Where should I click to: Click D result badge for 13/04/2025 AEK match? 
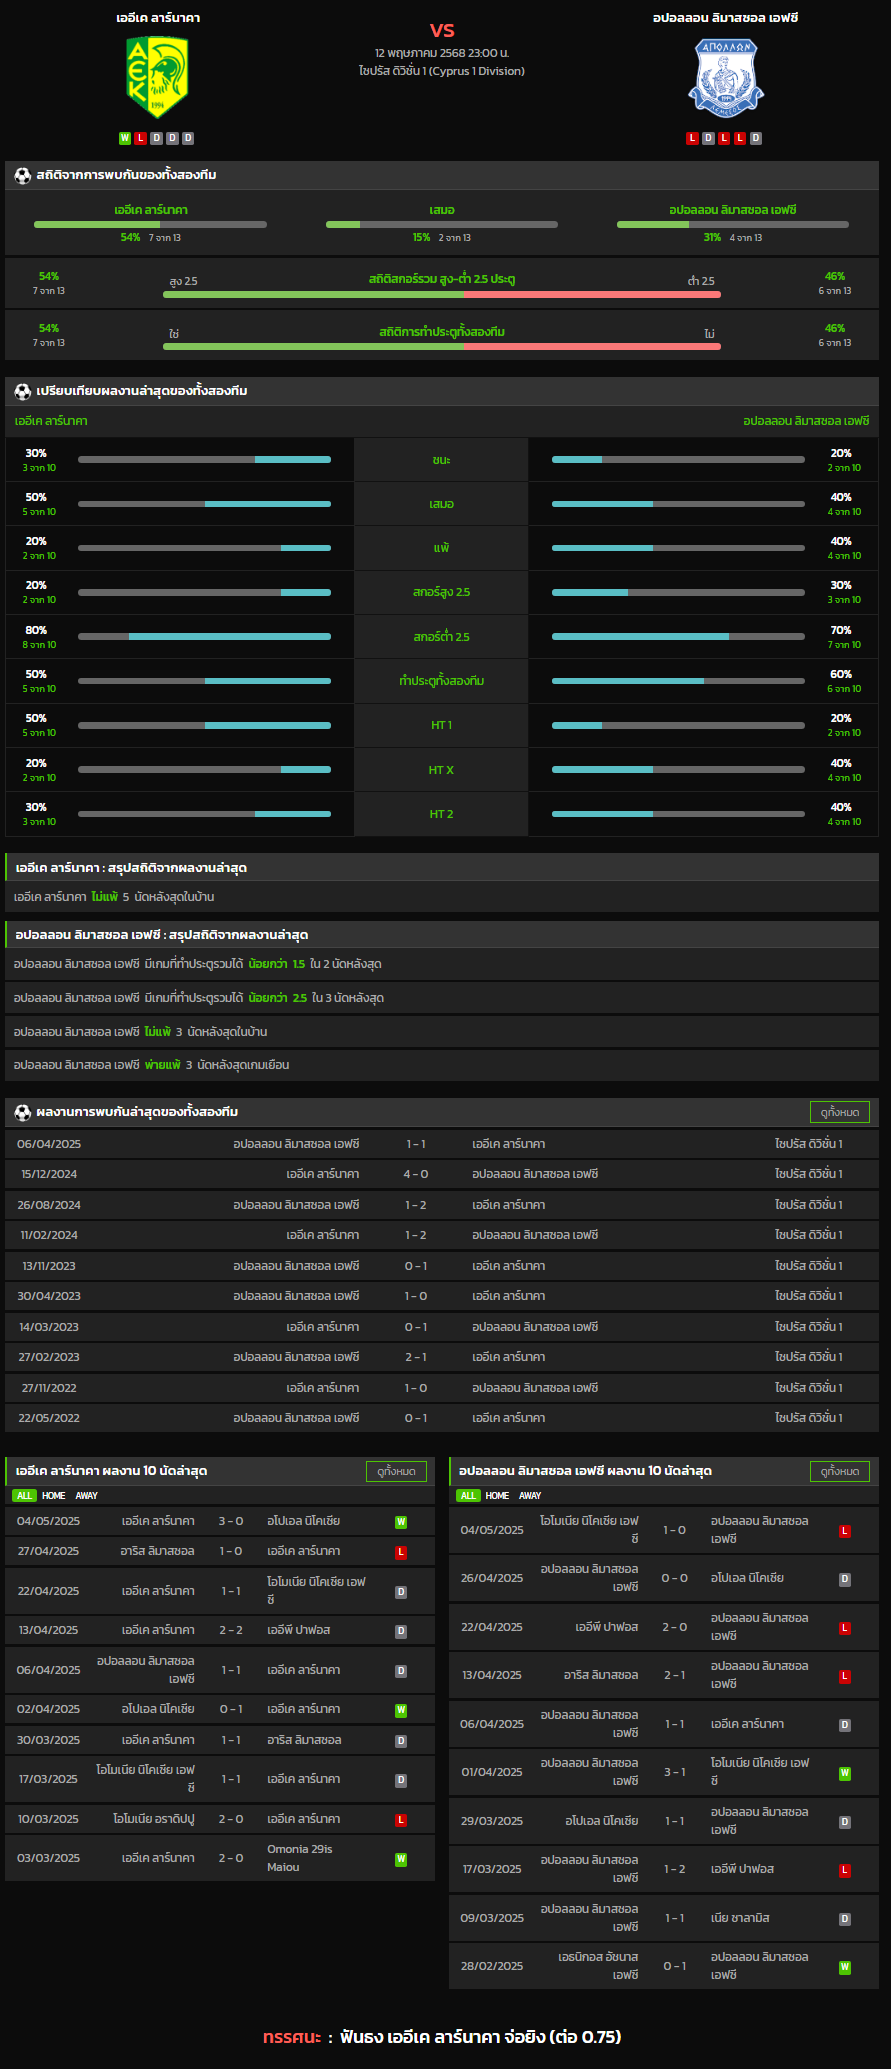coord(401,1631)
